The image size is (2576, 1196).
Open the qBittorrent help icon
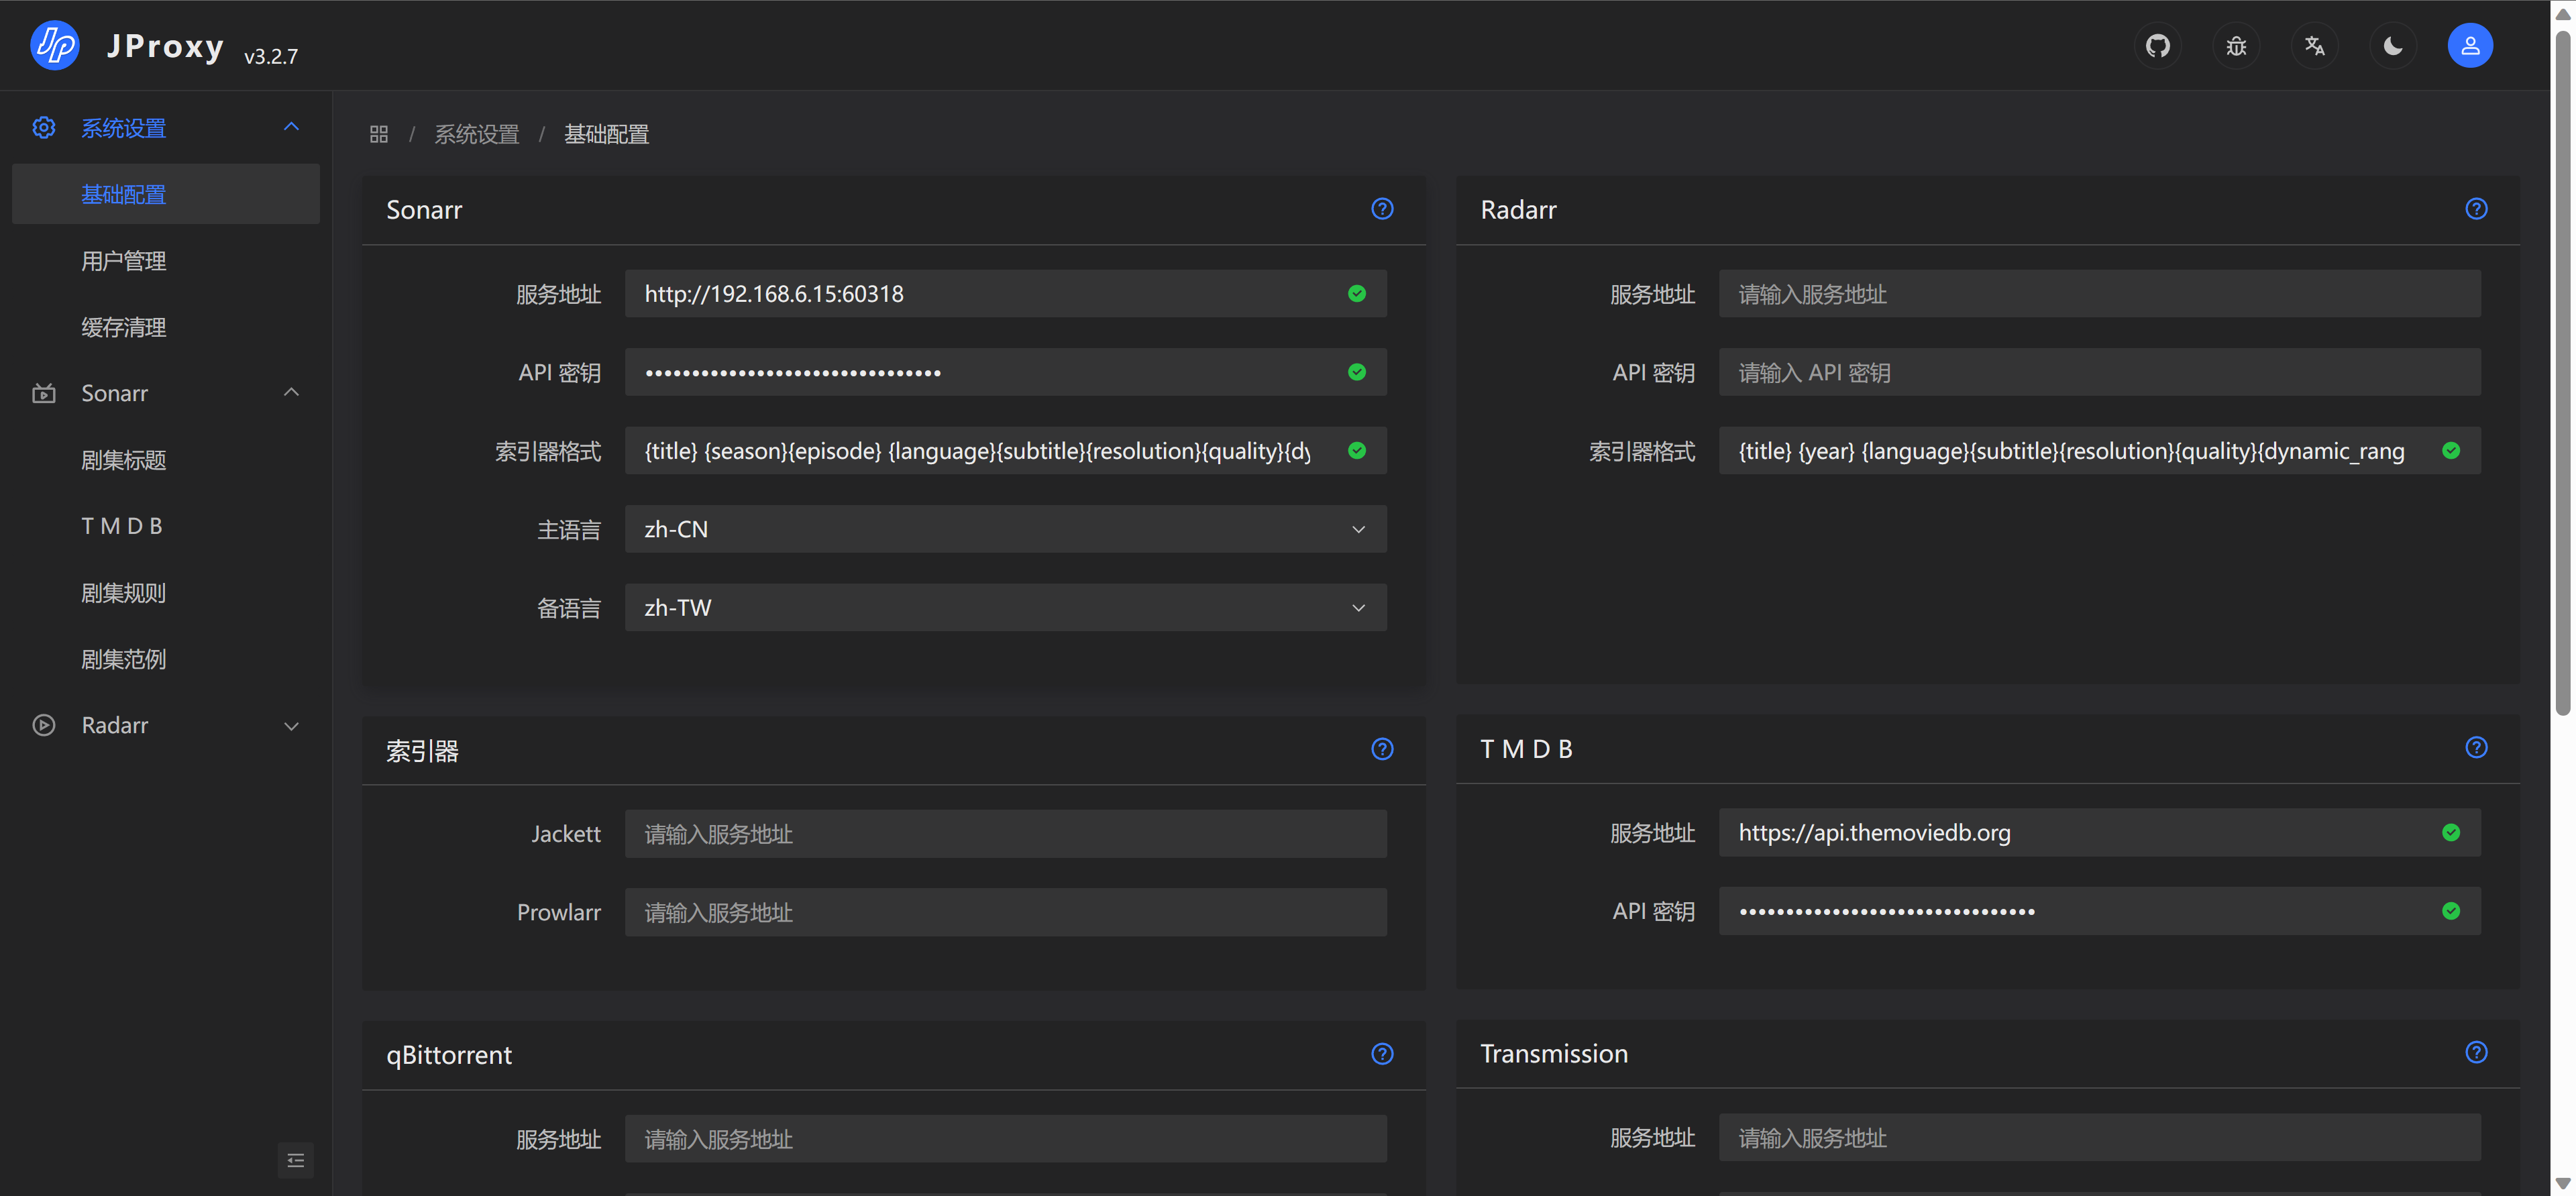(x=1382, y=1053)
